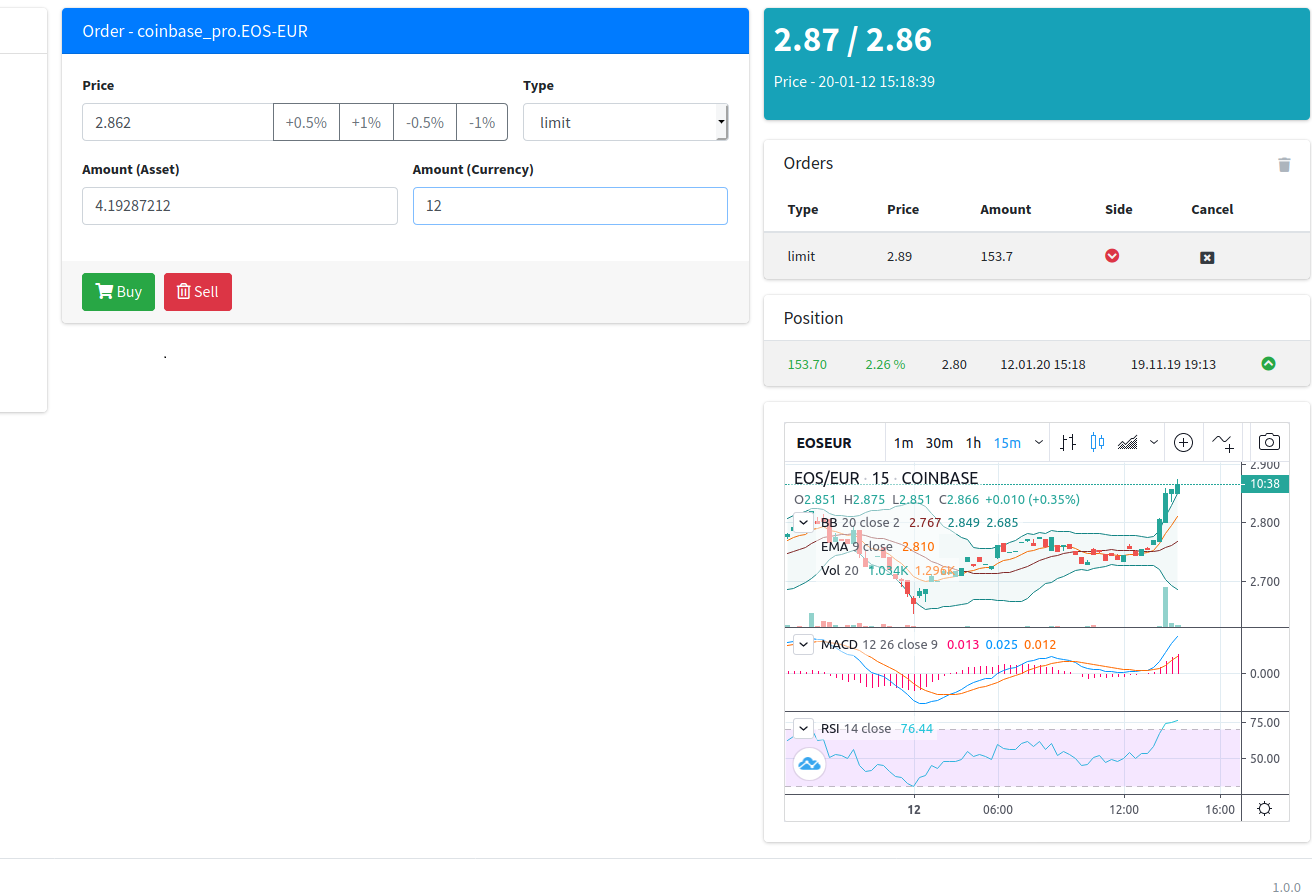Image resolution: width=1312 pixels, height=895 pixels.
Task: Apply the +0.5% price adjustment
Action: (306, 122)
